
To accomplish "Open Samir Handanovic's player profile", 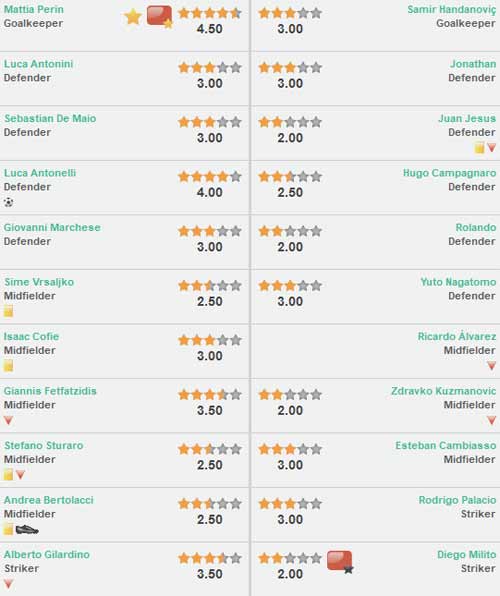I will coord(452,10).
